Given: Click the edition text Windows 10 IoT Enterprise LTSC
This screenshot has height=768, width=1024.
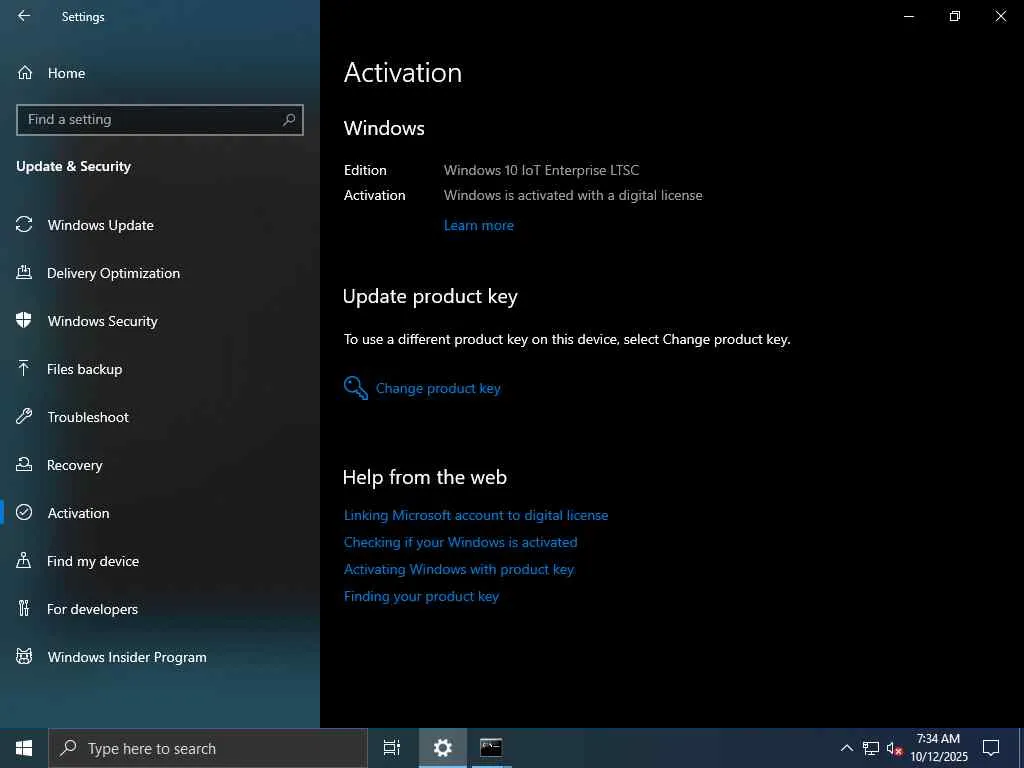Looking at the screenshot, I should coord(541,170).
